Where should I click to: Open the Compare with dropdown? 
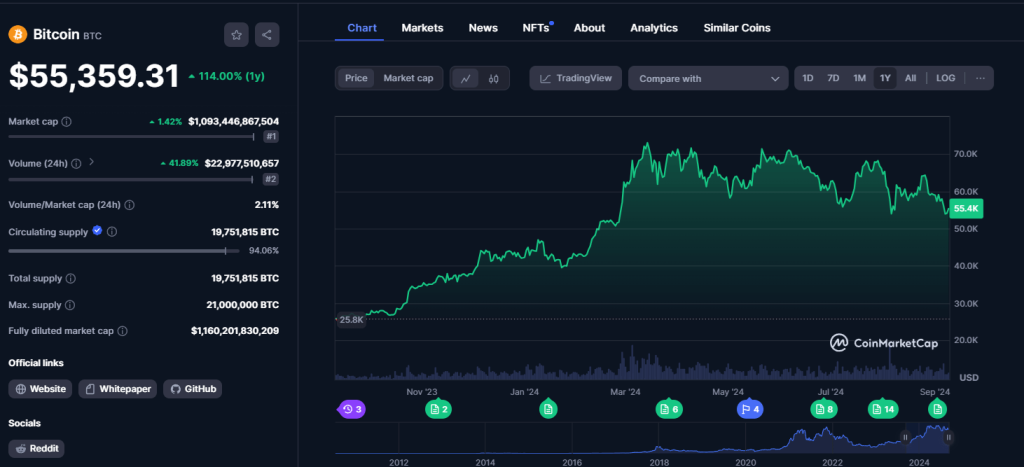coord(708,78)
